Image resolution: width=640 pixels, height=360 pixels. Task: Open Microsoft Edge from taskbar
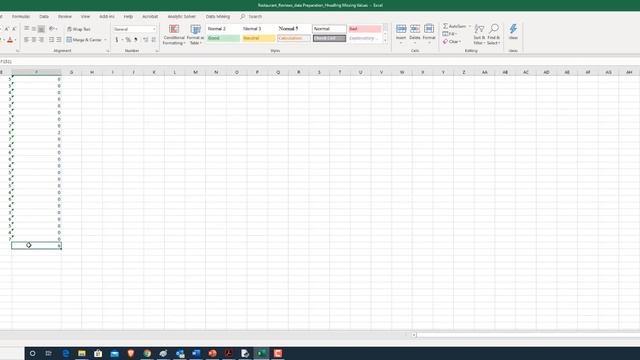pos(65,353)
